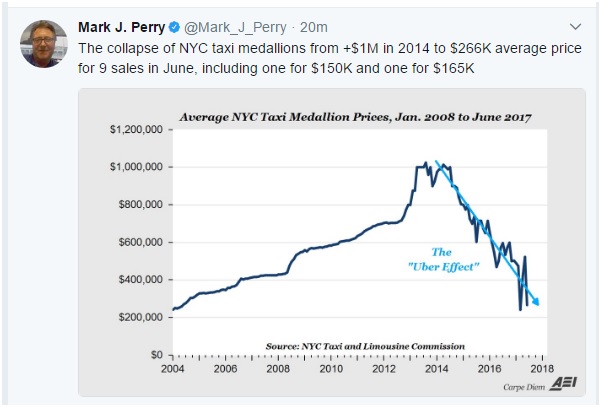Click Mark J. Perry's profile avatar

click(x=43, y=42)
